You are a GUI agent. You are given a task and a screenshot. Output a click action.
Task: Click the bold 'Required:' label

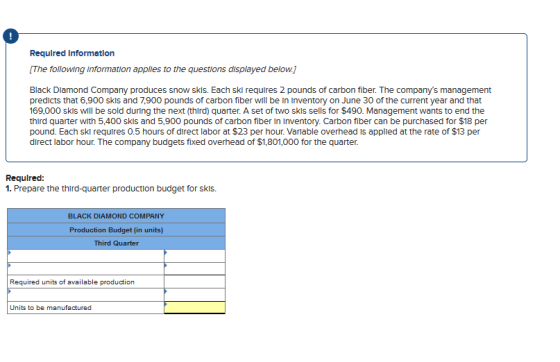click(25, 178)
